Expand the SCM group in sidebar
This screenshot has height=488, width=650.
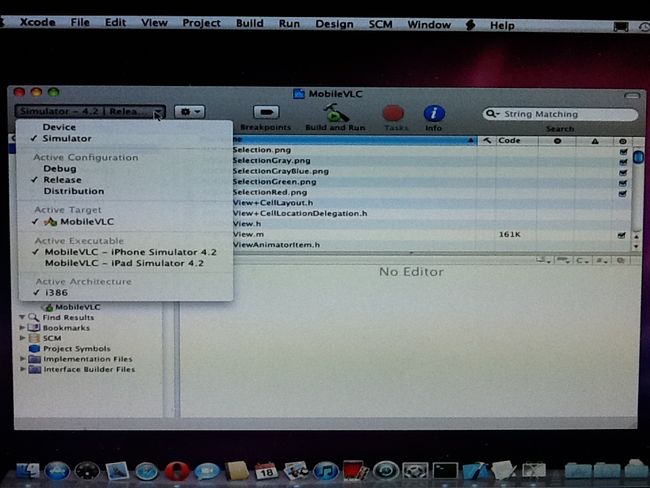tap(22, 338)
